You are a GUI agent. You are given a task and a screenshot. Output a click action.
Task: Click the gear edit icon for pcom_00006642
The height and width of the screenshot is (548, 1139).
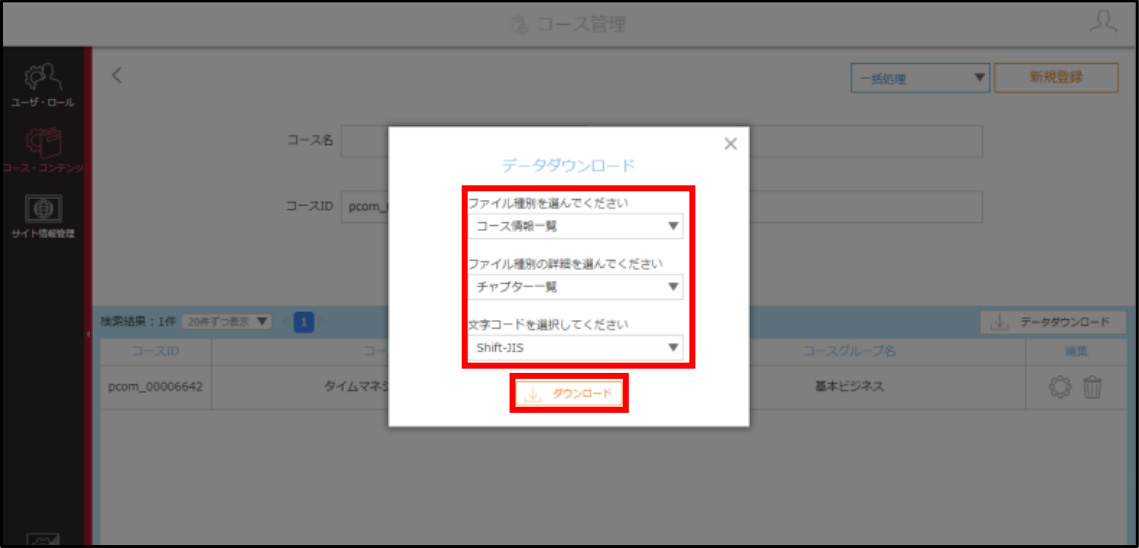pos(1061,387)
